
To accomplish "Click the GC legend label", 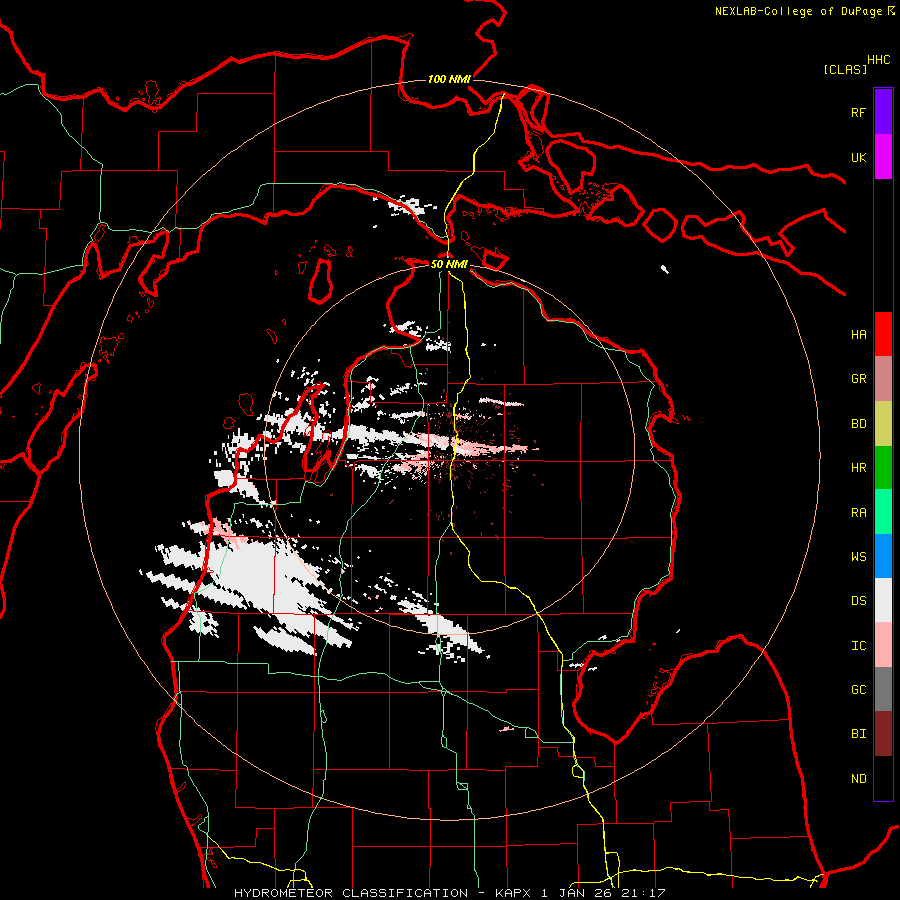I will 858,690.
